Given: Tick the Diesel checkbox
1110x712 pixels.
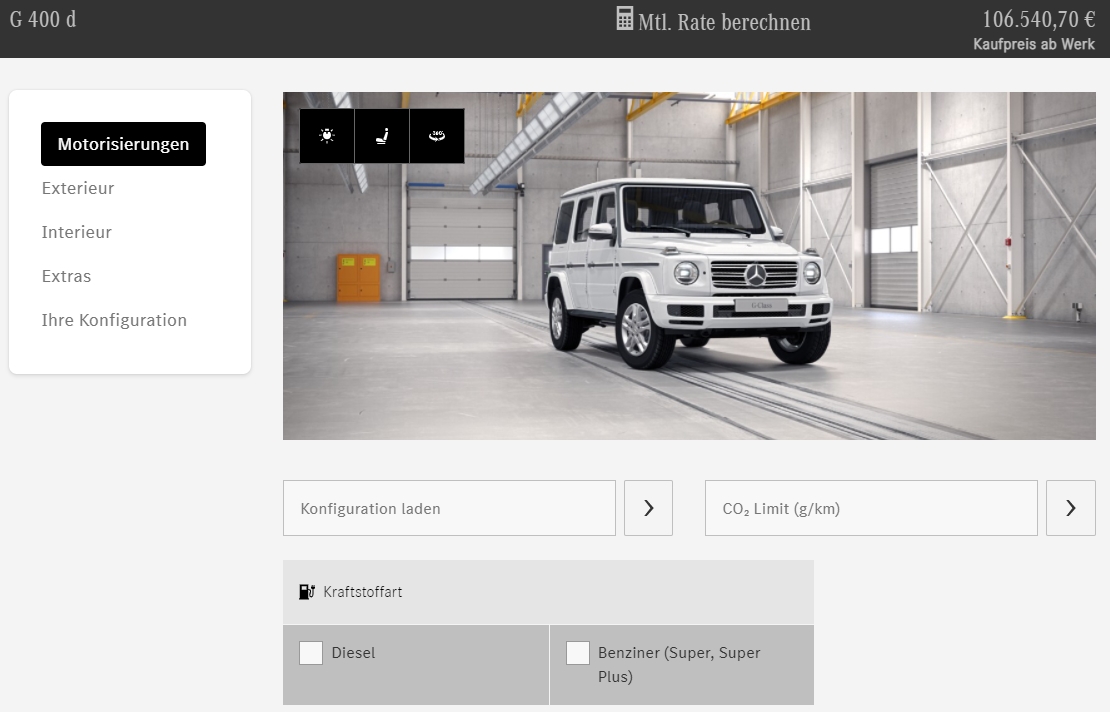Looking at the screenshot, I should pos(311,653).
